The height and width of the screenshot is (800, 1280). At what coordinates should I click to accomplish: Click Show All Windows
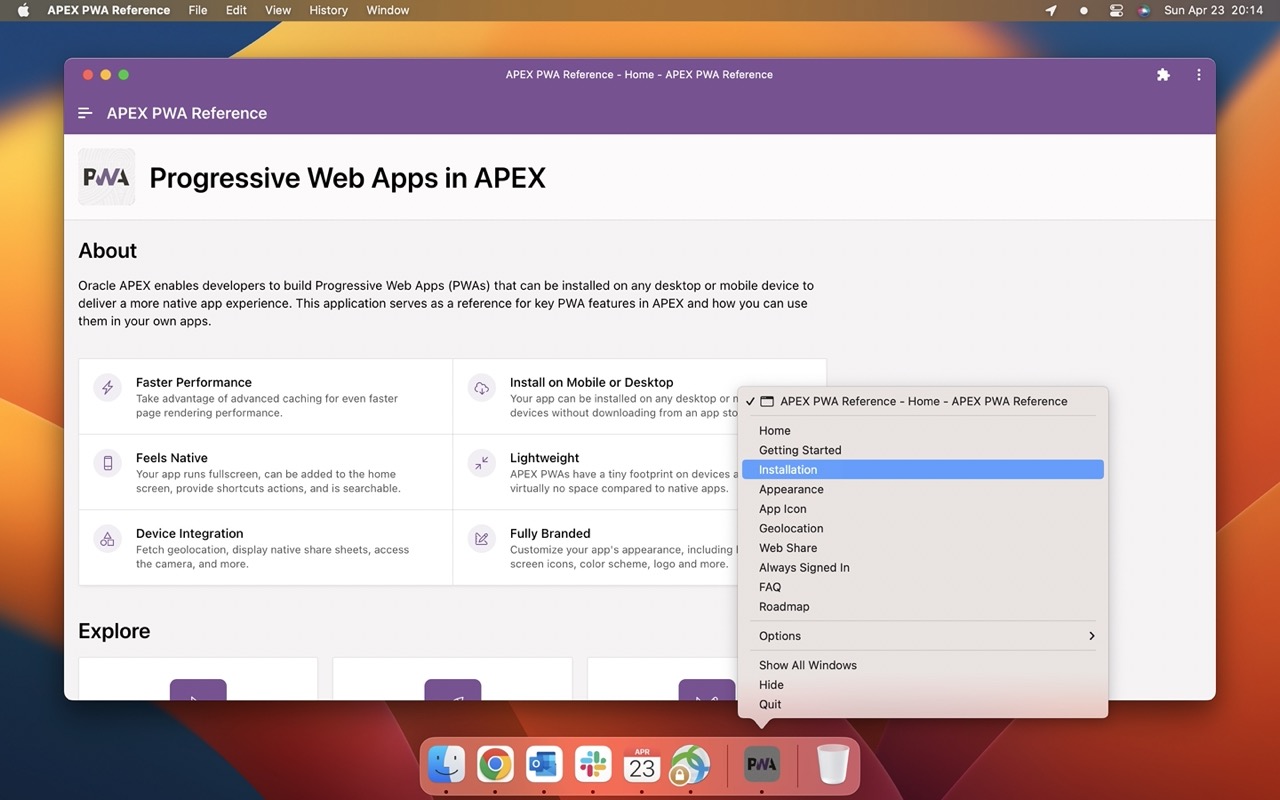tap(807, 665)
